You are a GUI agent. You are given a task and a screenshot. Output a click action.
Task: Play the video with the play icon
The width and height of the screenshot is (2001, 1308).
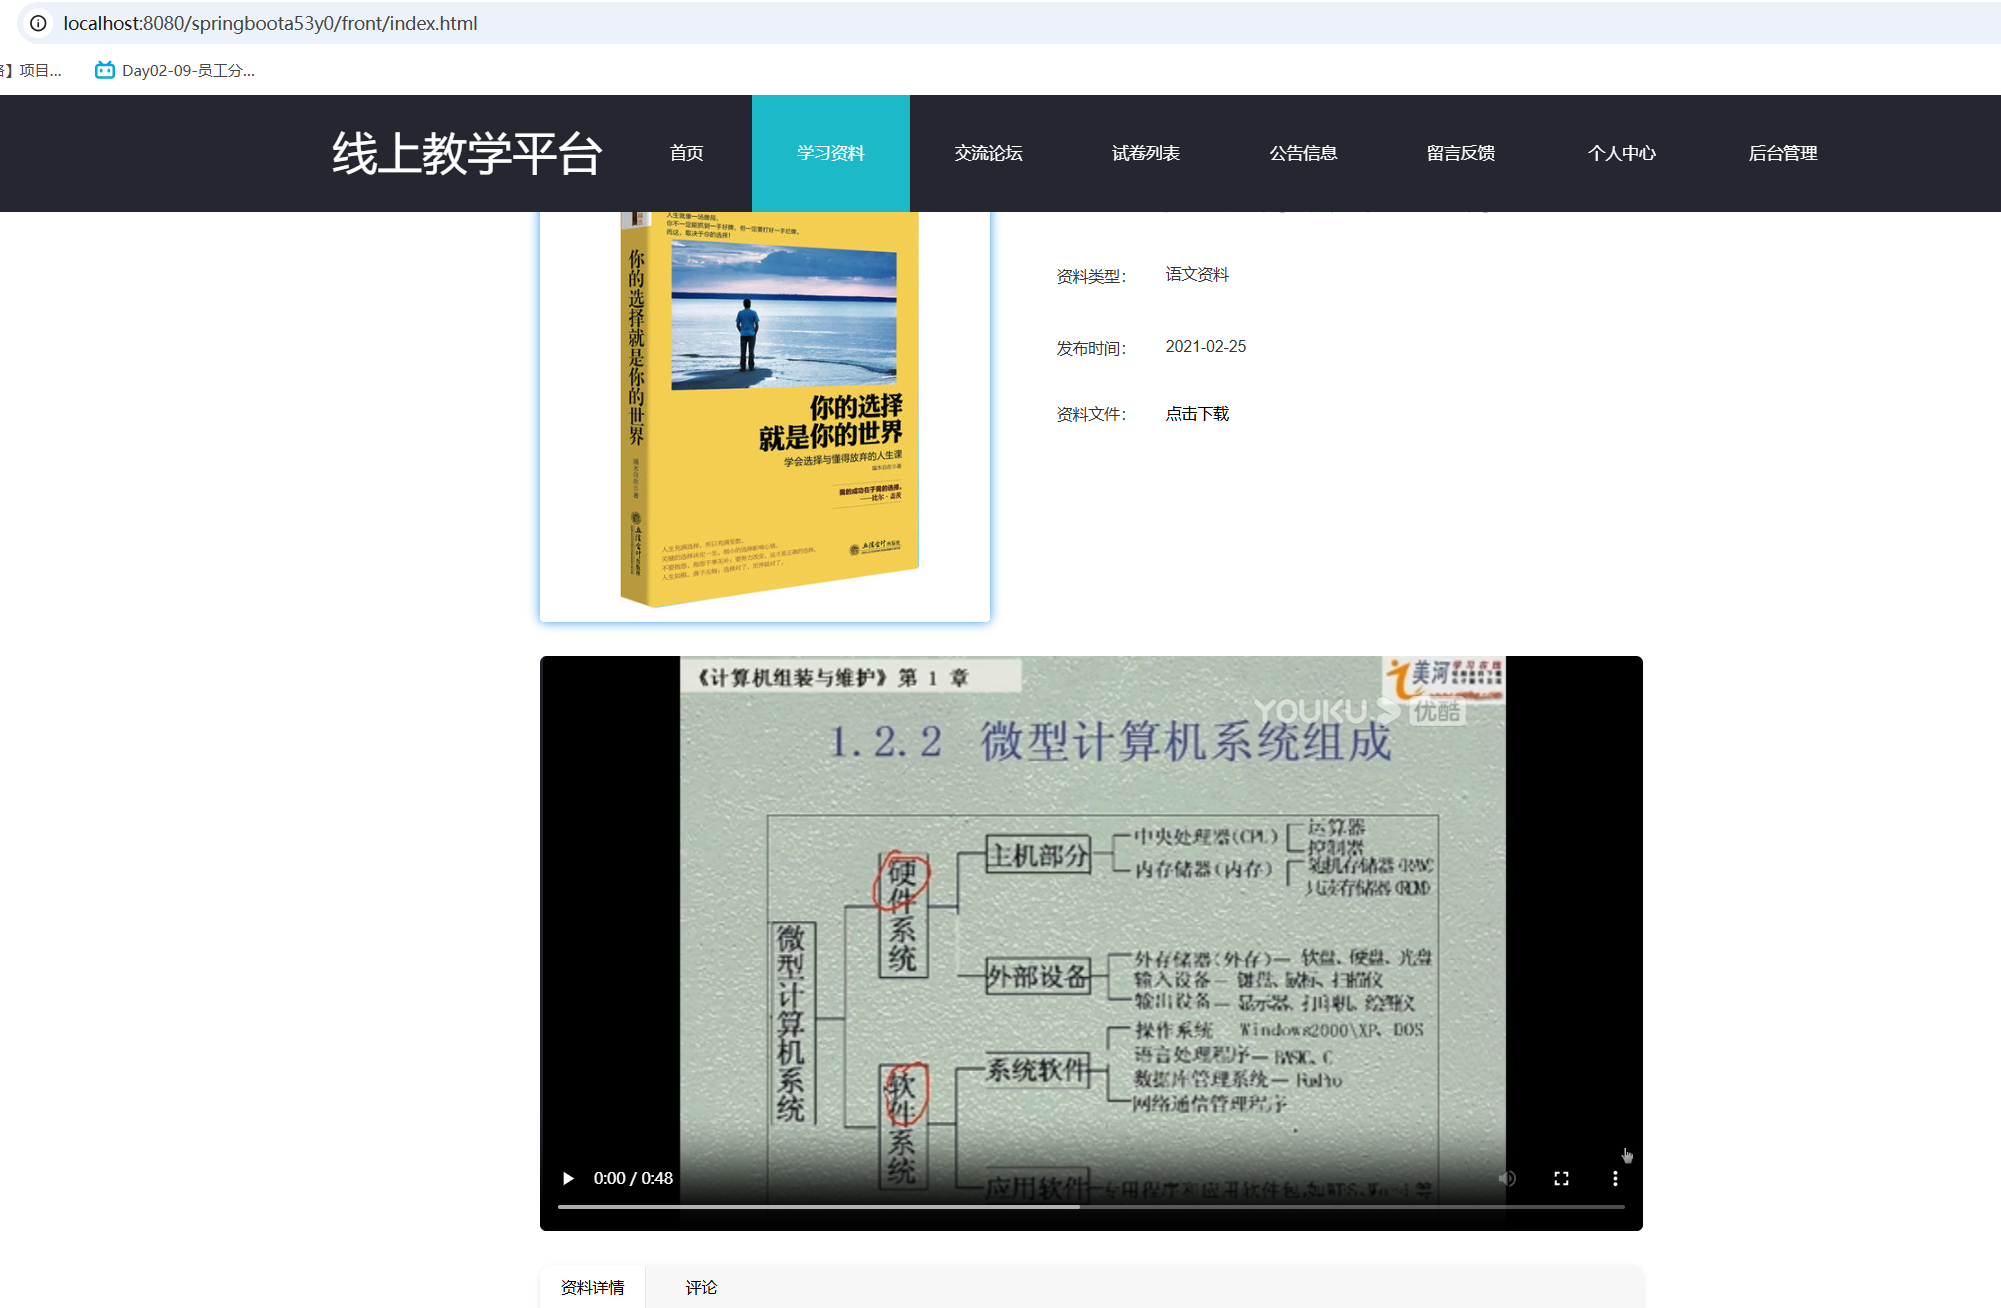568,1178
